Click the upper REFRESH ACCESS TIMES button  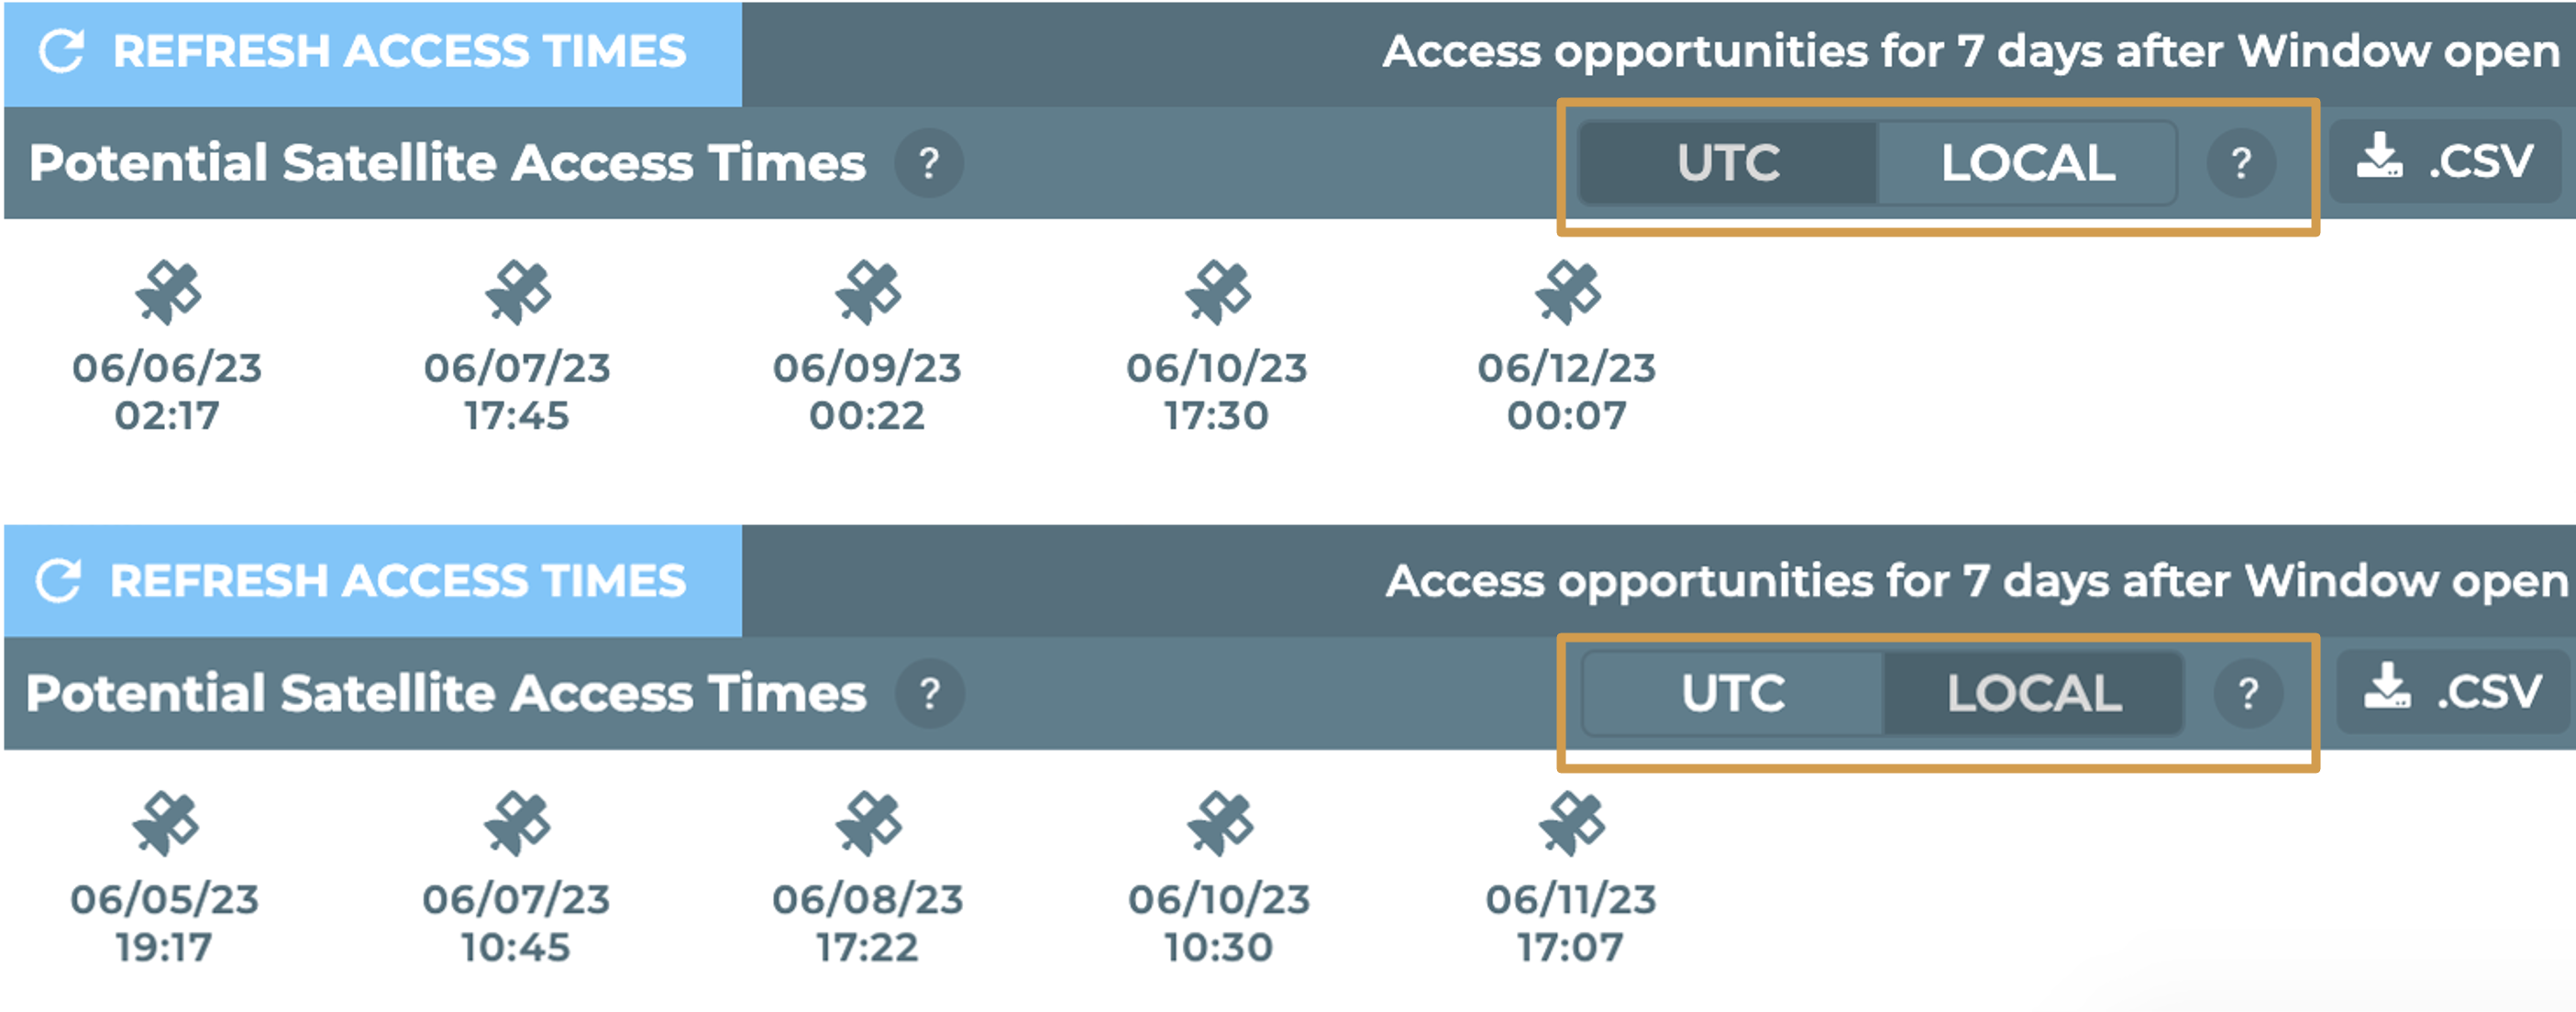373,53
